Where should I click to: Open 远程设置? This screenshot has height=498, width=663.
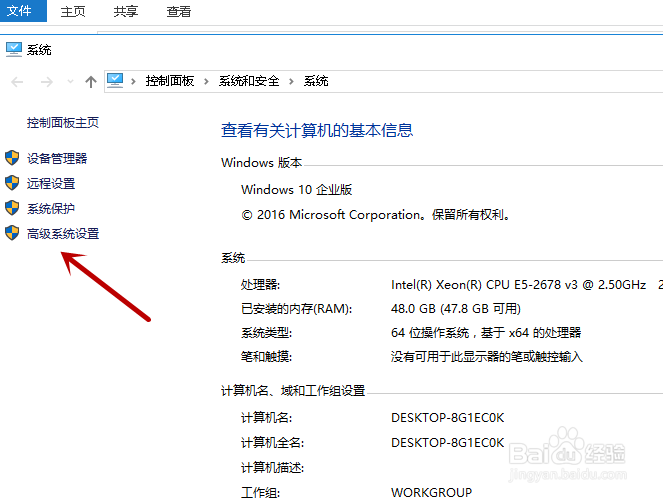(51, 183)
